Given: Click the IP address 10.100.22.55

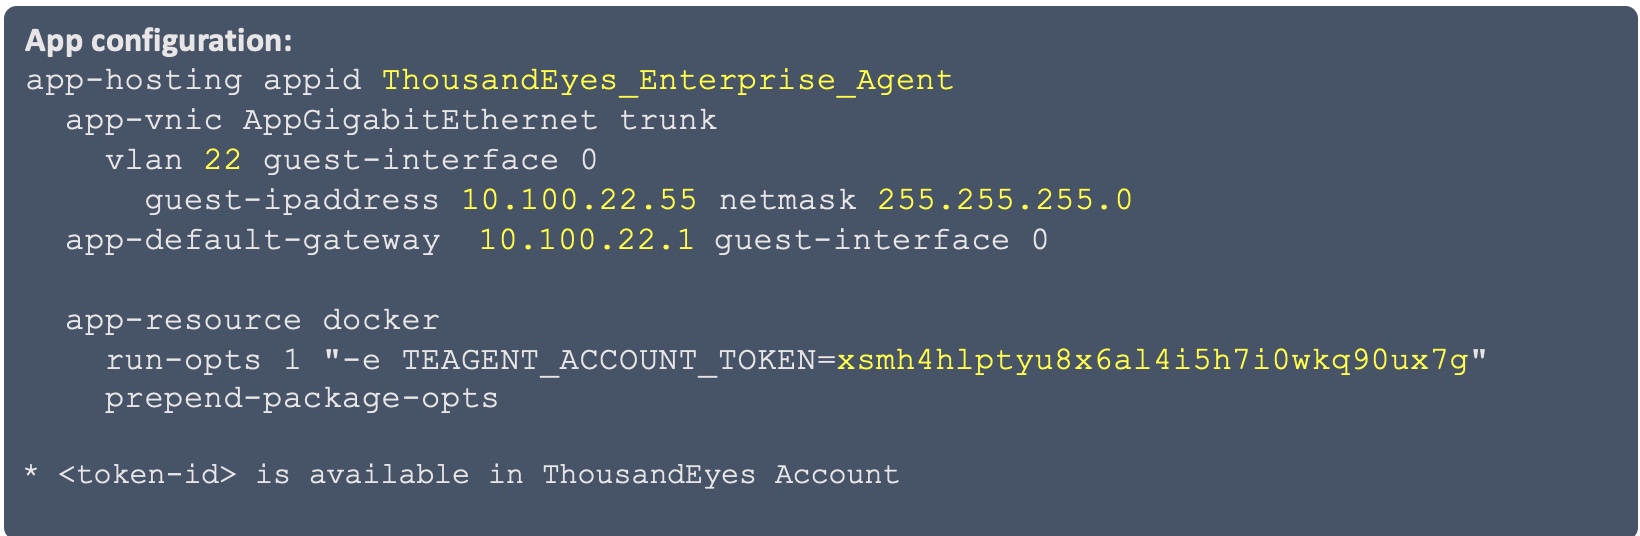Looking at the screenshot, I should click(x=579, y=200).
